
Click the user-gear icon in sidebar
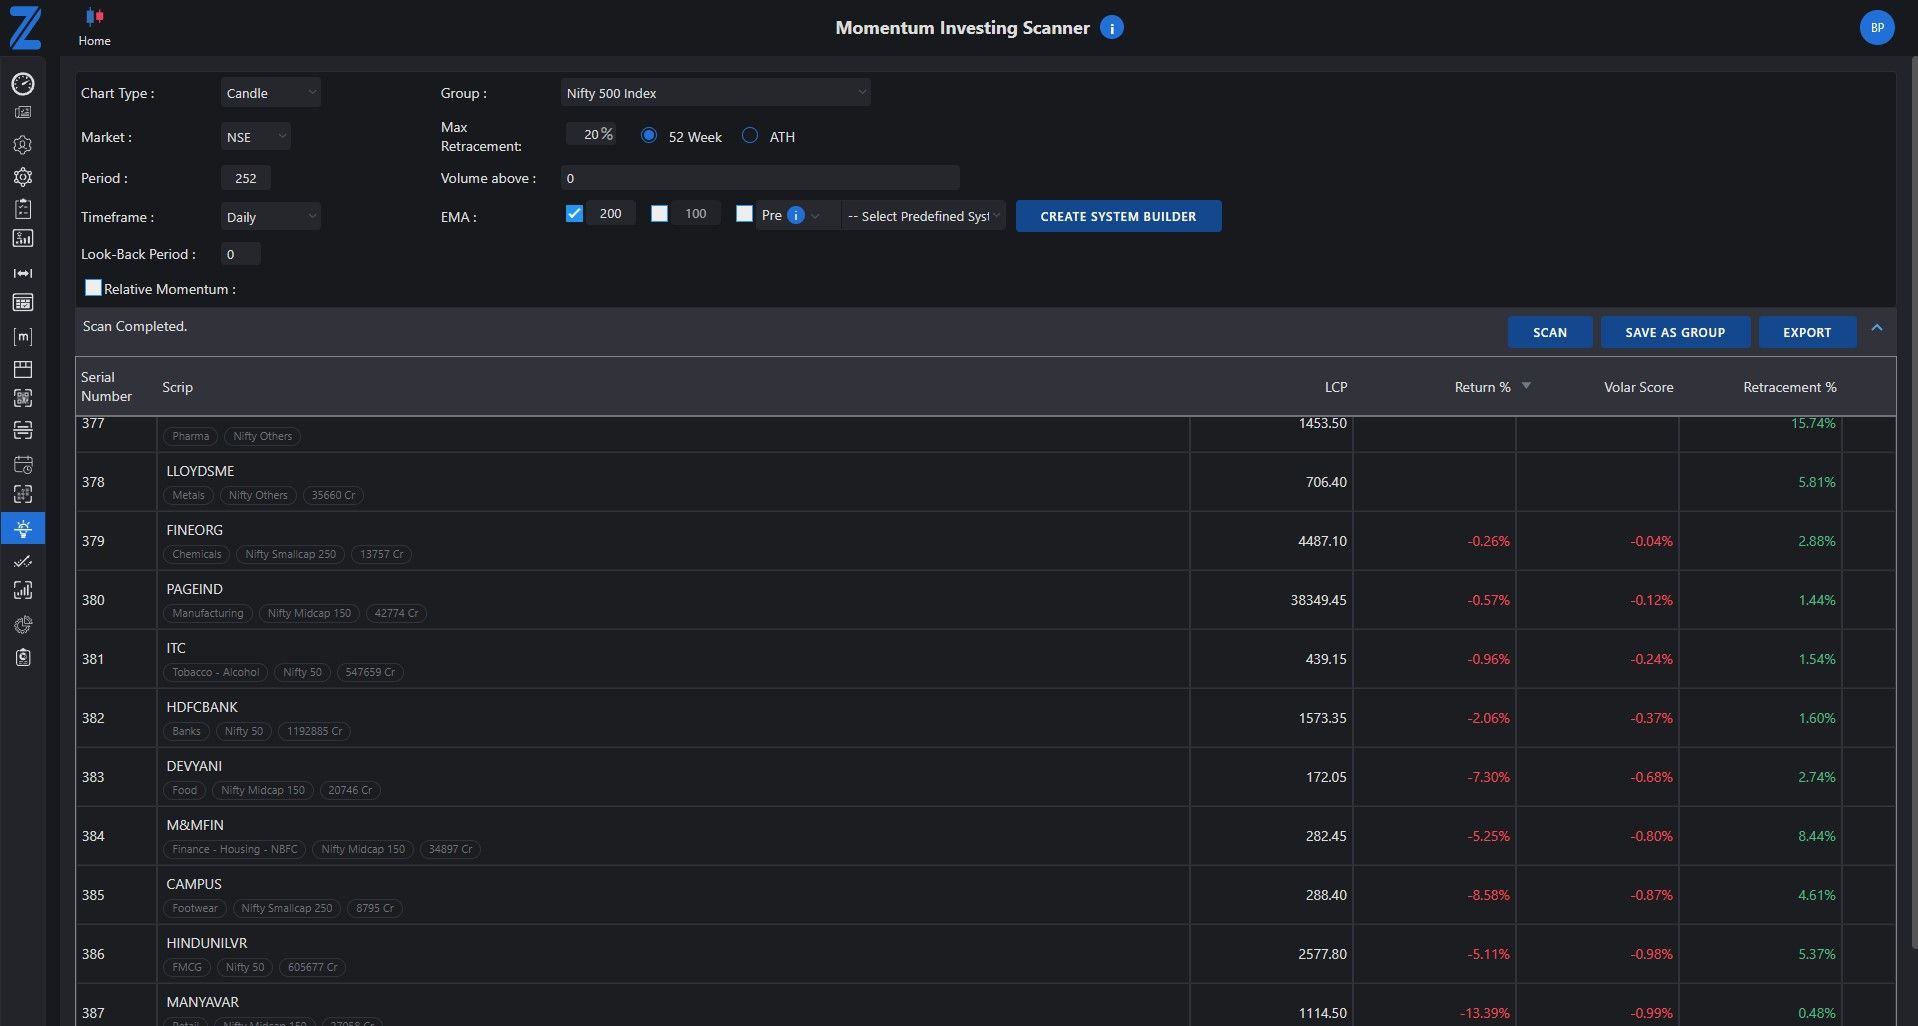(x=23, y=145)
